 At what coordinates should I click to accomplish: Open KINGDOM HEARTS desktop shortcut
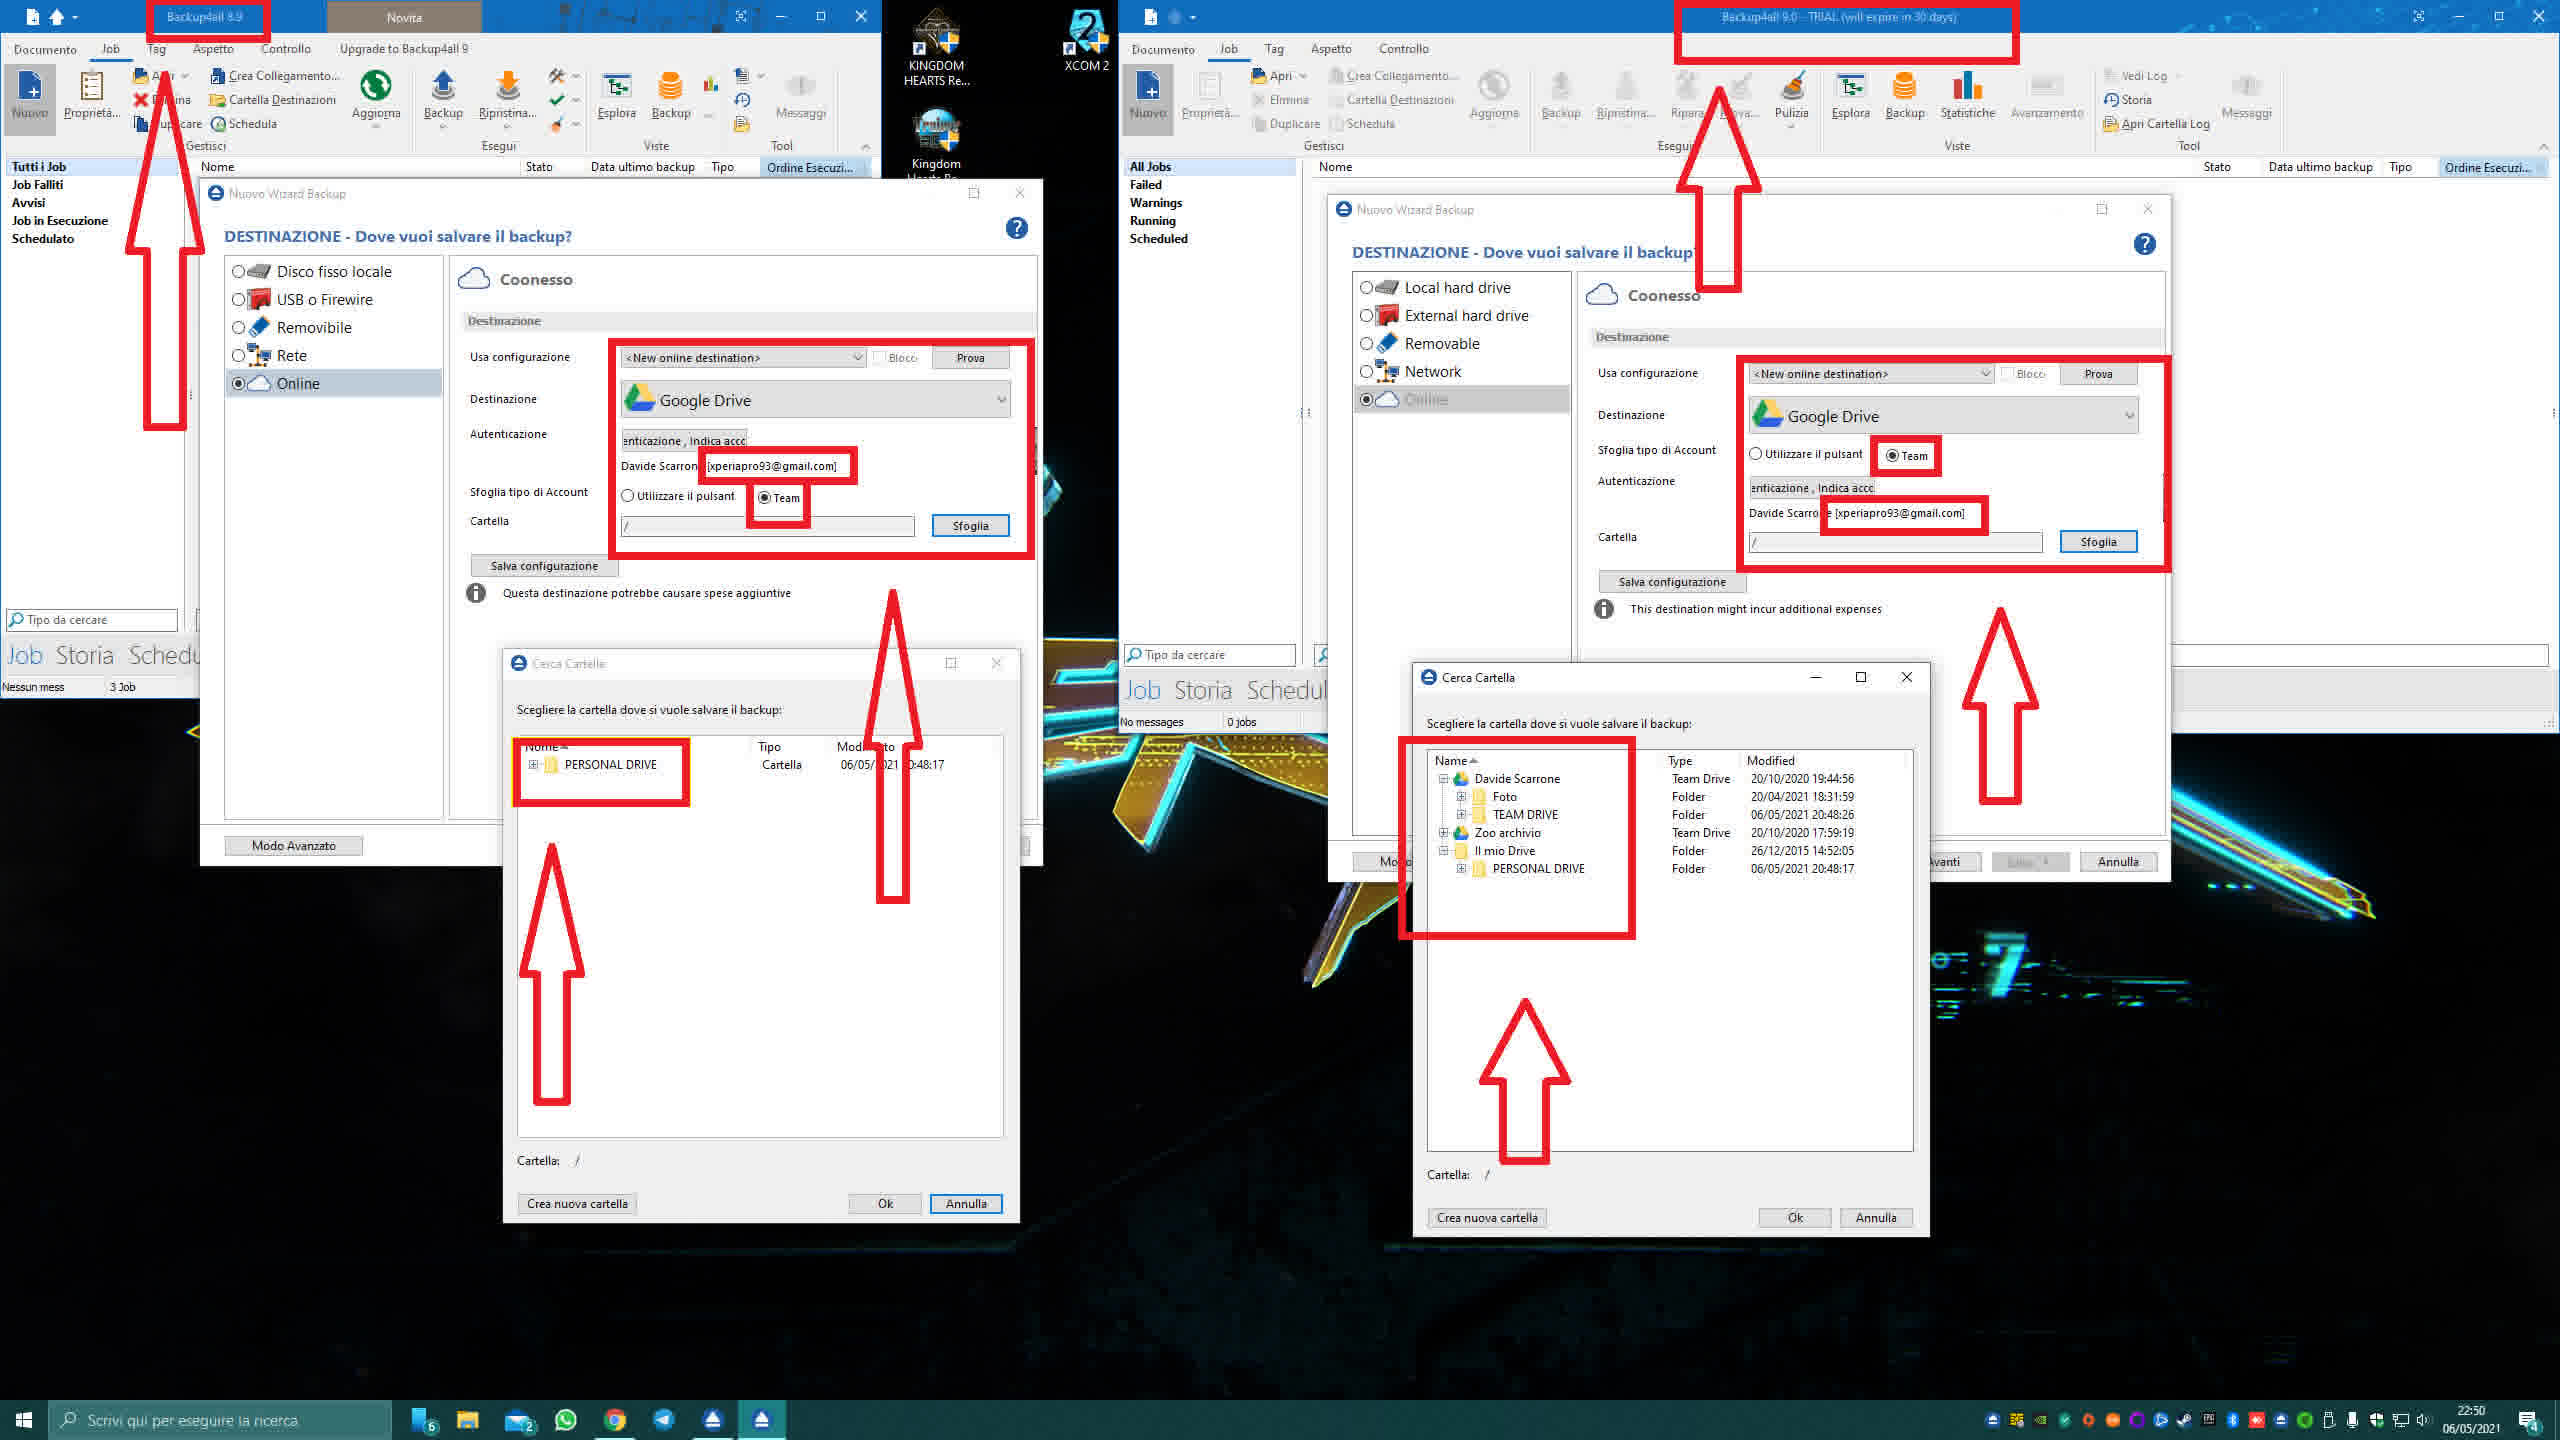[936, 48]
